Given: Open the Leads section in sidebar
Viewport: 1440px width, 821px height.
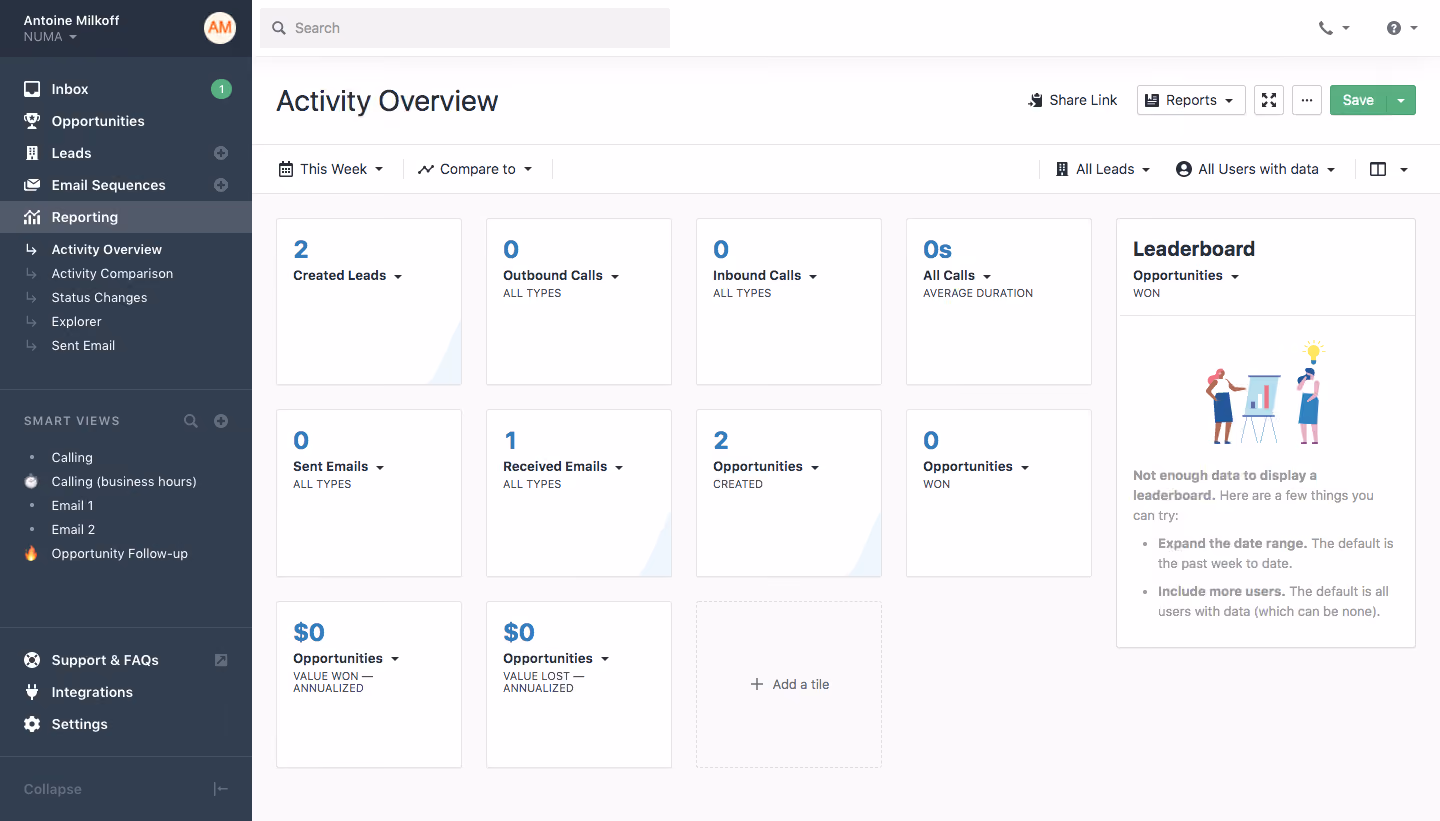Looking at the screenshot, I should point(71,153).
